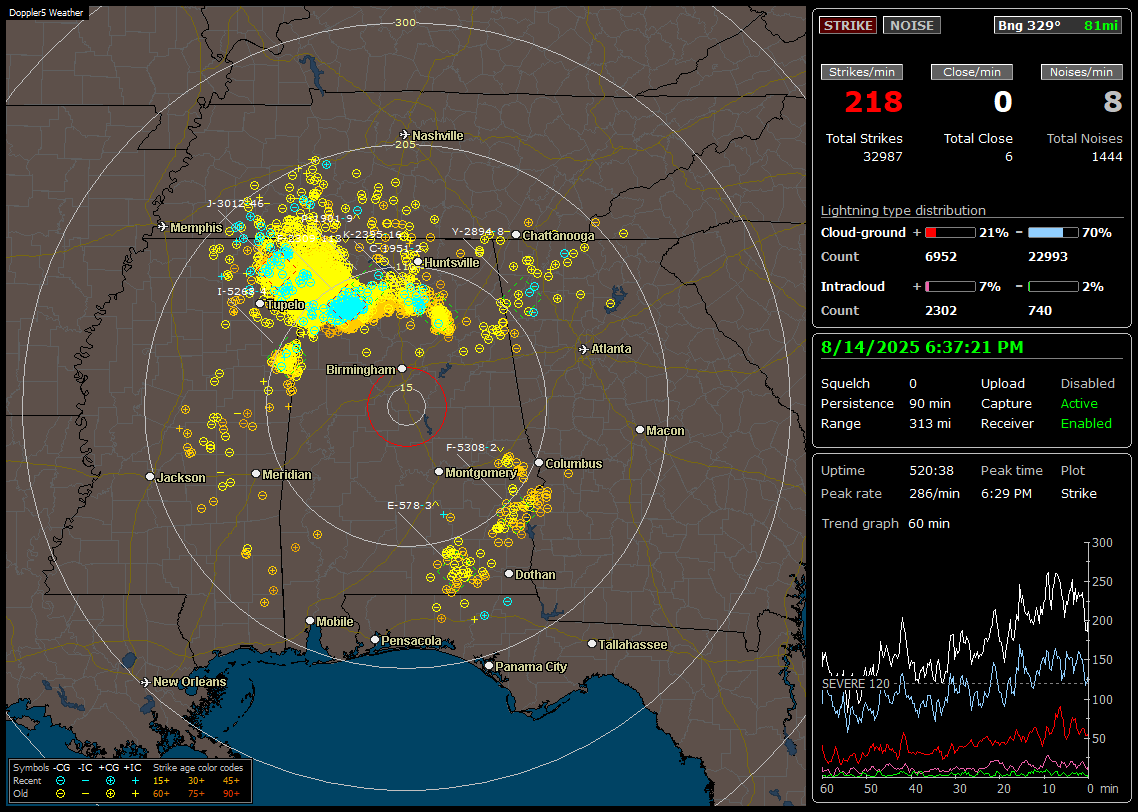Toggle the NOISE indicator button
Screen dimensions: 1138x812
912,25
